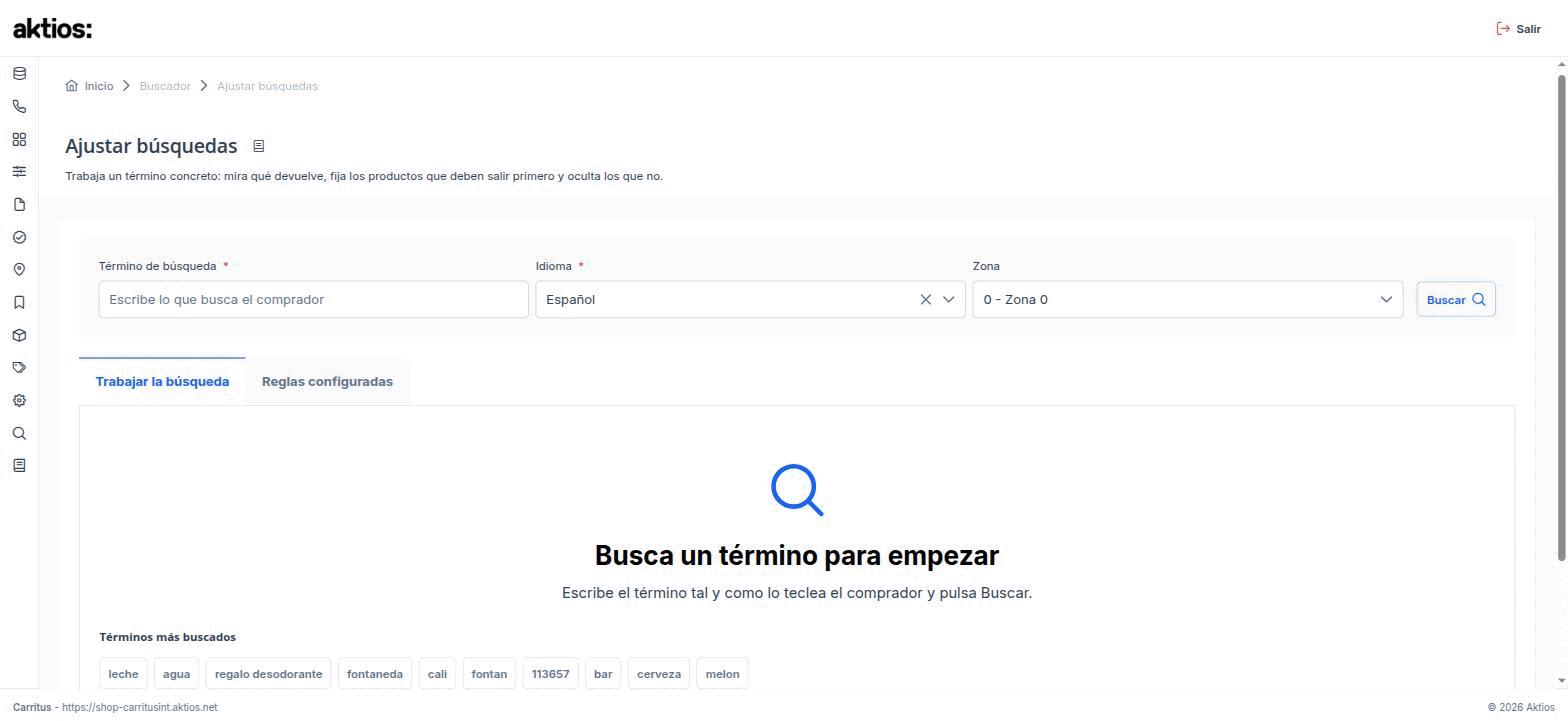Switch to Trabajar la búsqueda tab
The height and width of the screenshot is (721, 1568).
pyautogui.click(x=162, y=381)
